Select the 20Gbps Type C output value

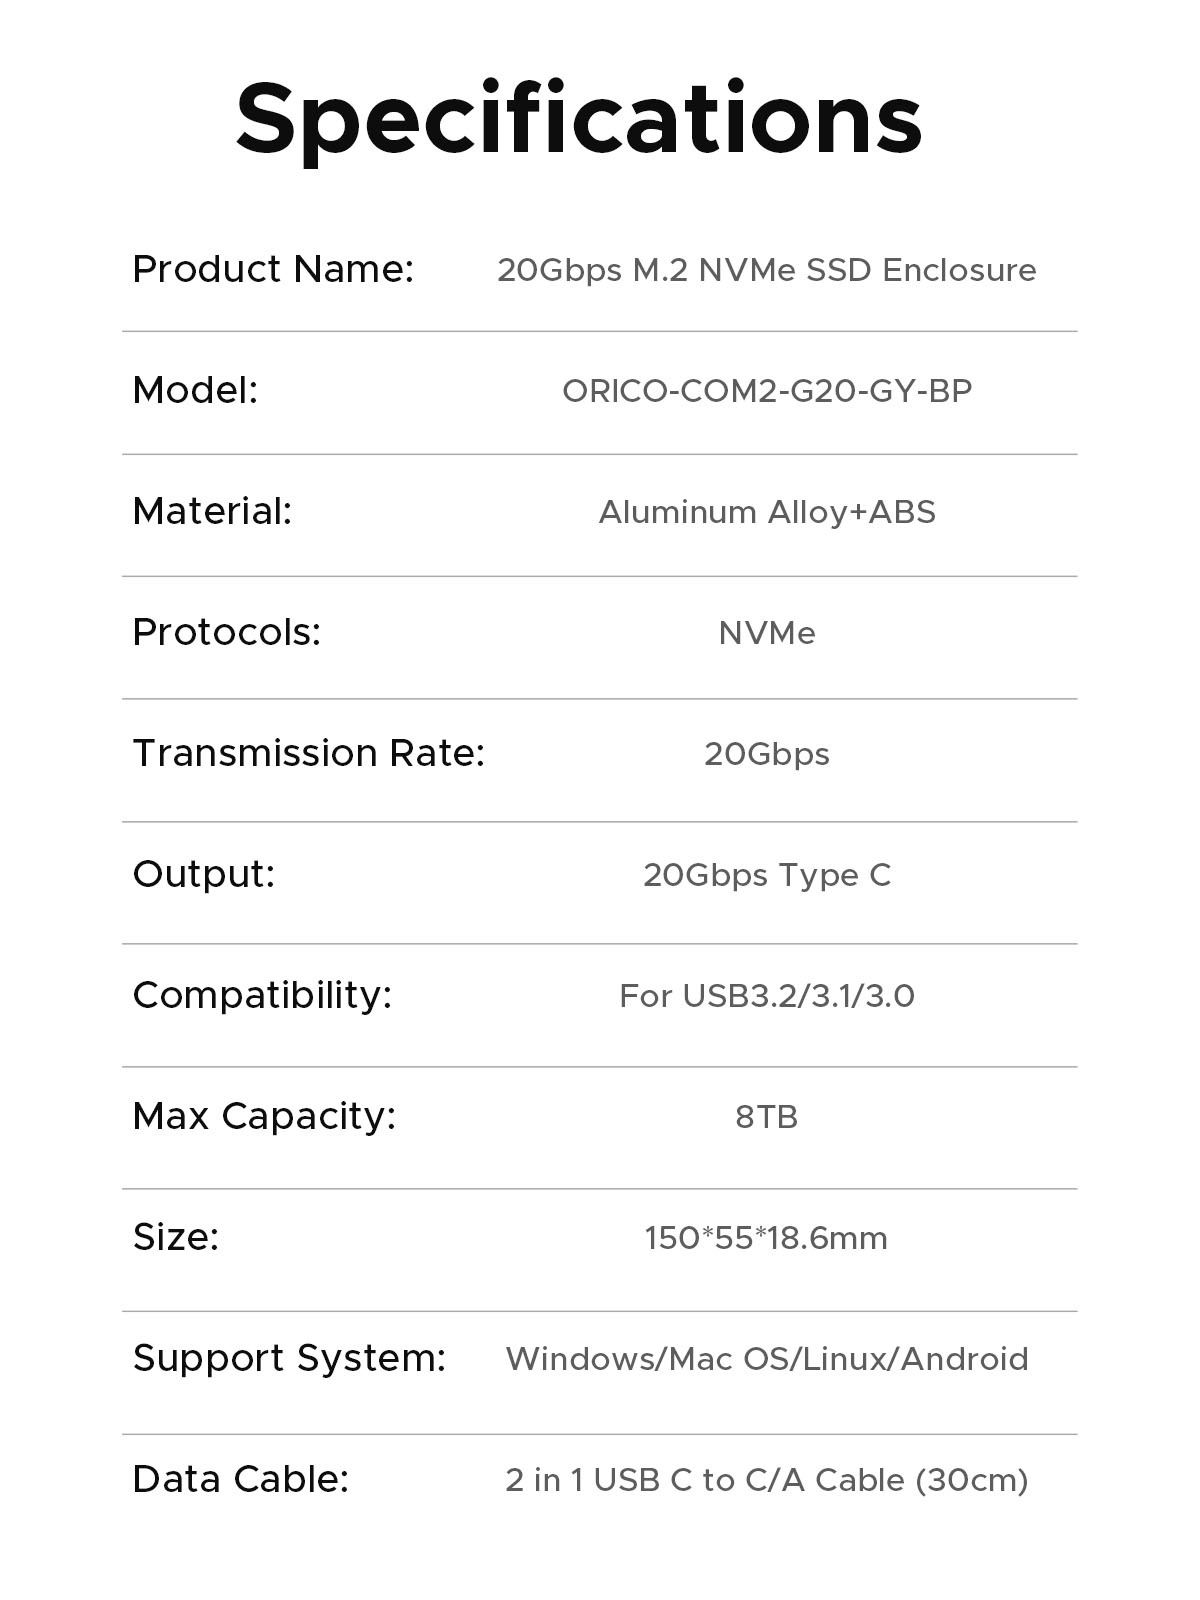coord(766,875)
